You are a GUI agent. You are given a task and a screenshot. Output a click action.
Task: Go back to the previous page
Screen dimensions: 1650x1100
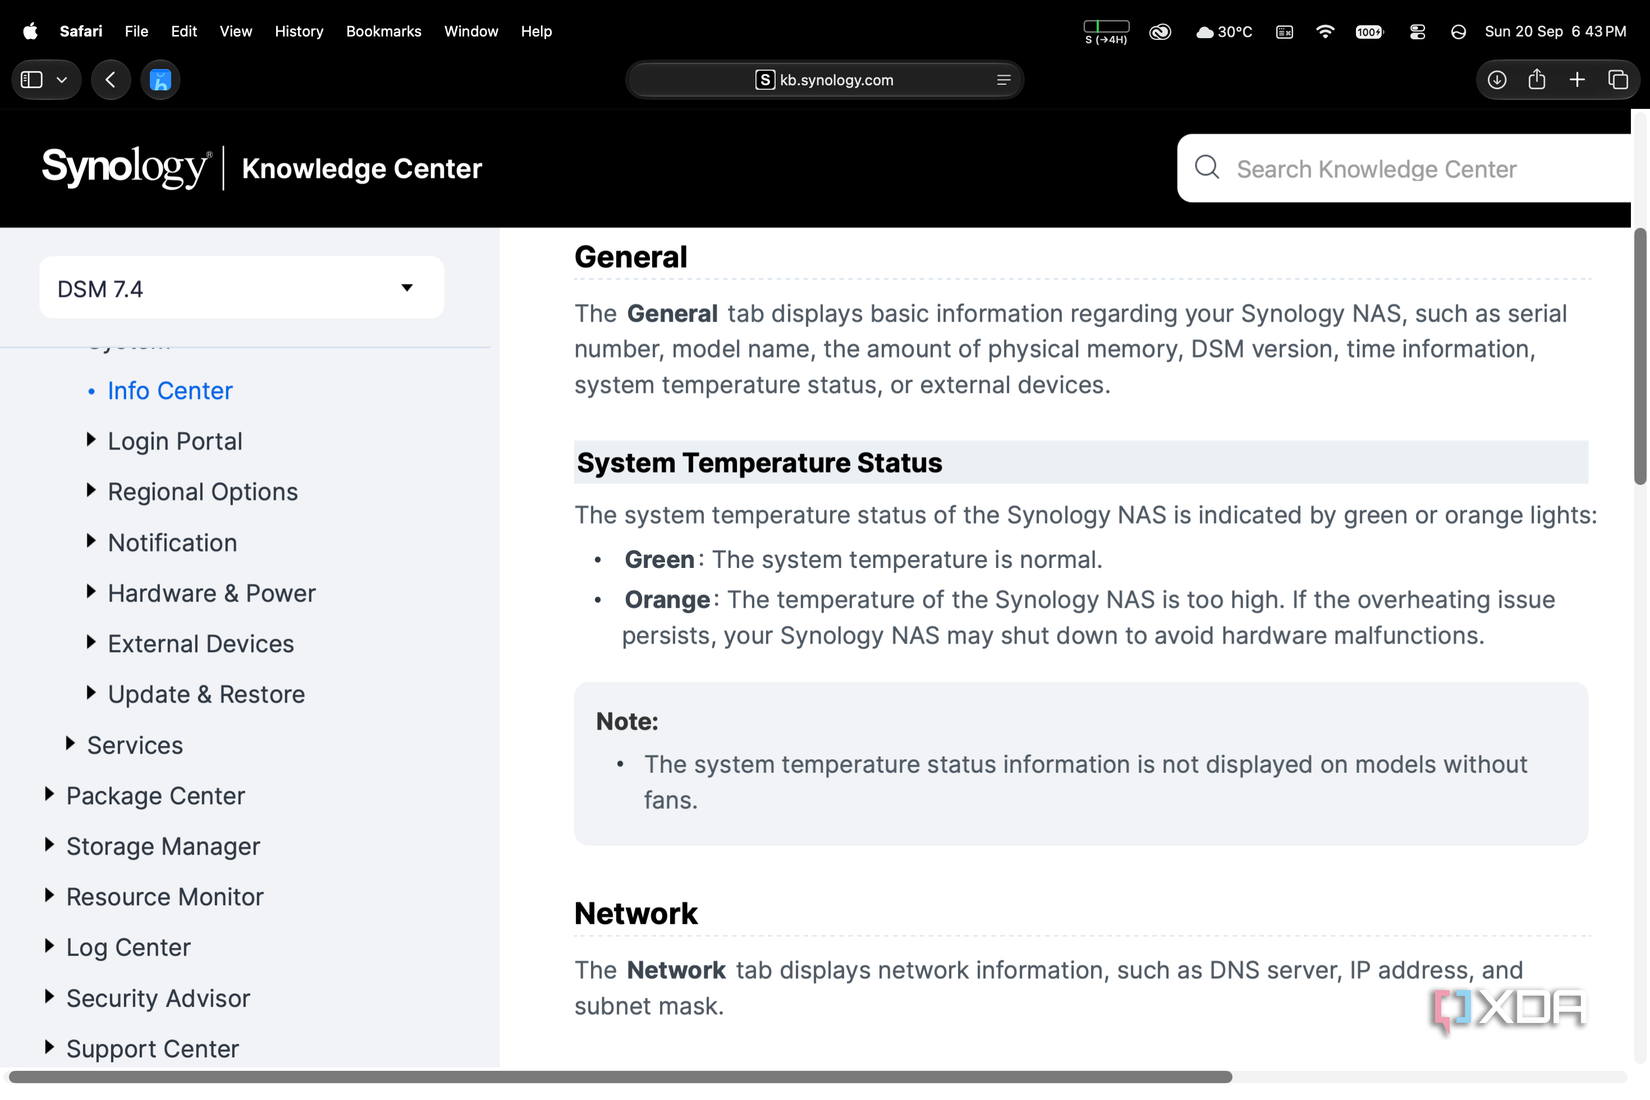(111, 80)
